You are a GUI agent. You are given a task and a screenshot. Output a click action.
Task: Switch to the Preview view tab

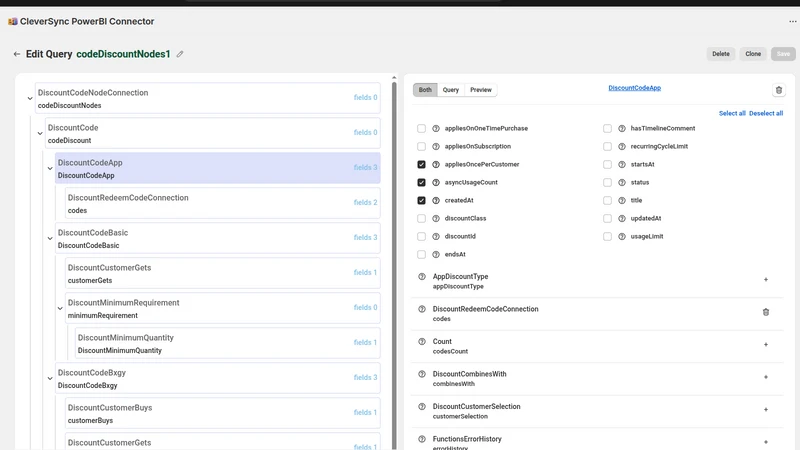tap(481, 90)
